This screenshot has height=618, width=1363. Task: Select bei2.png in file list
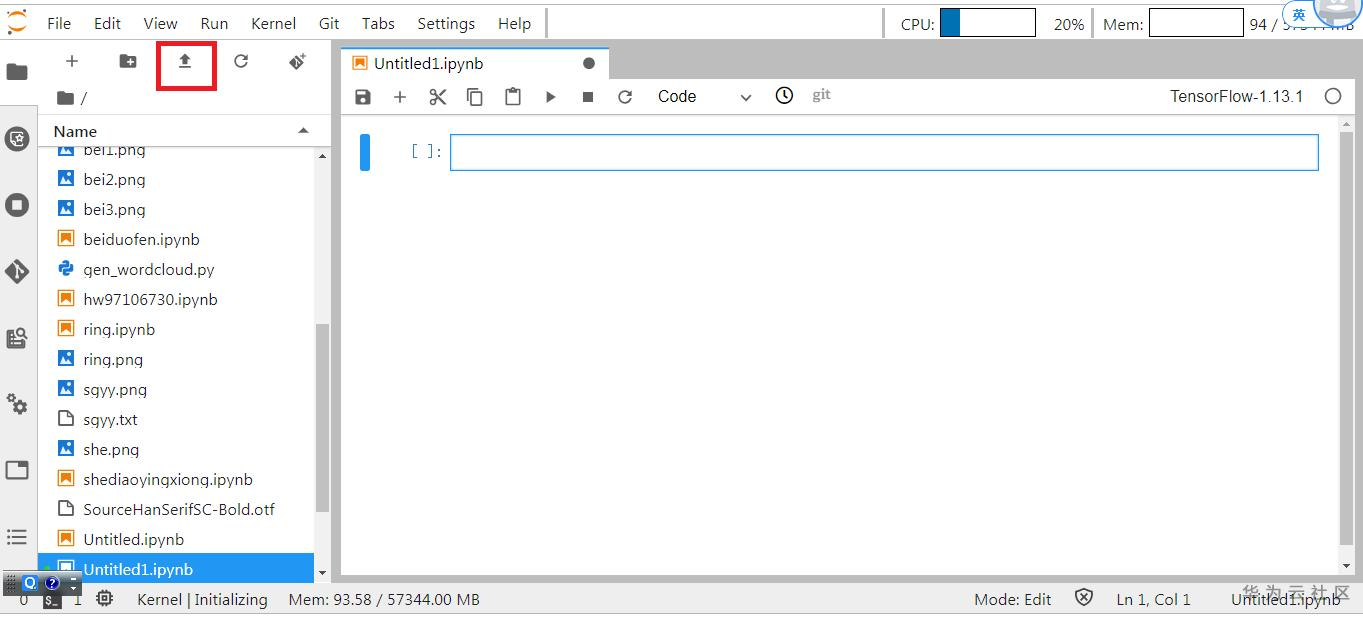click(x=176, y=180)
